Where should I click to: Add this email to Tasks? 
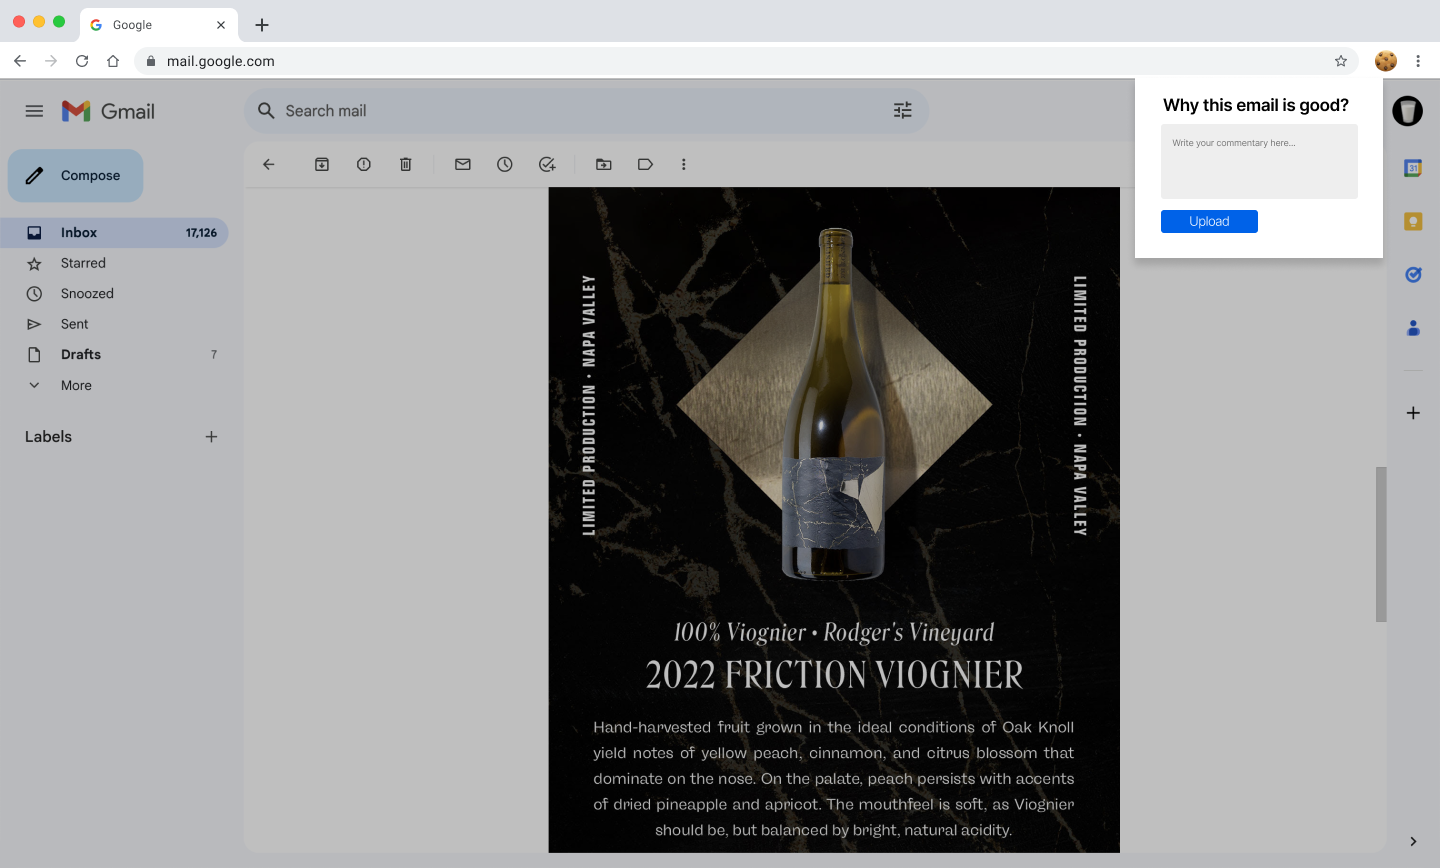(547, 164)
